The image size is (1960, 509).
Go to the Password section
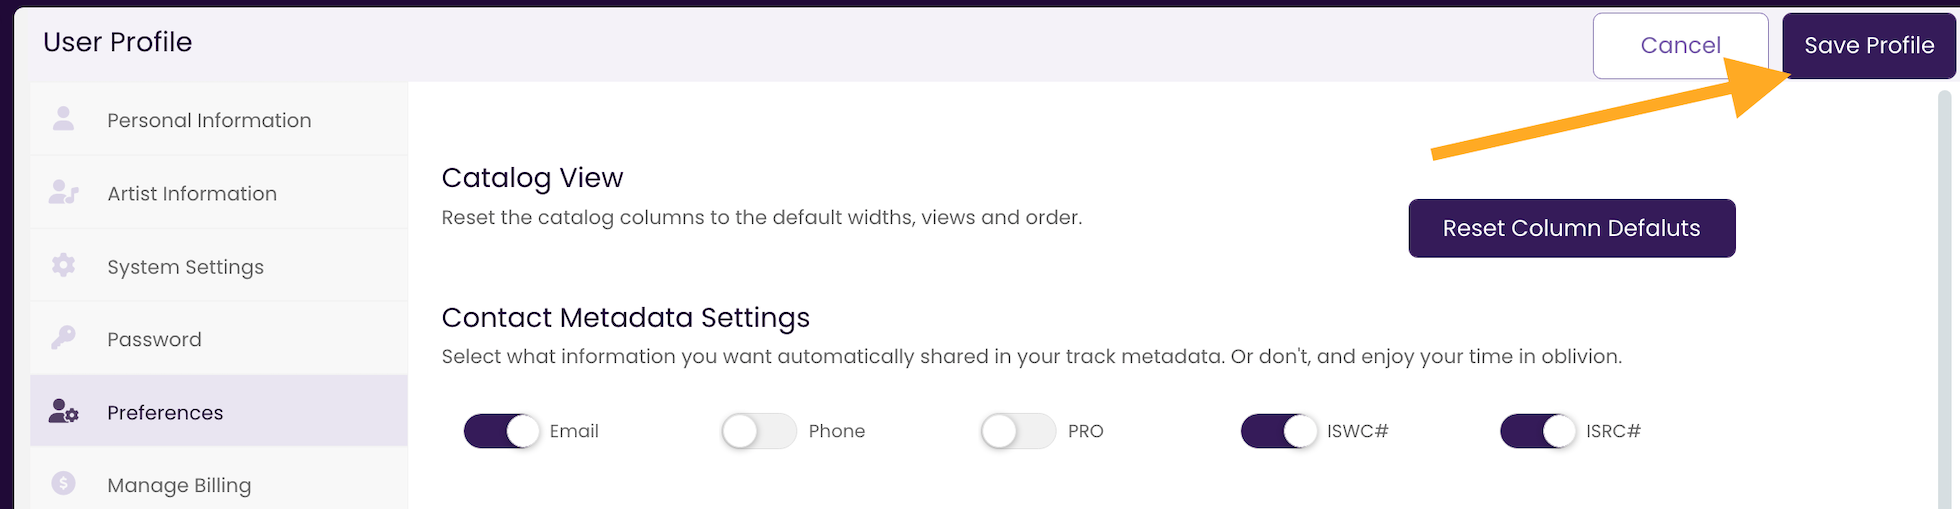[219, 338]
